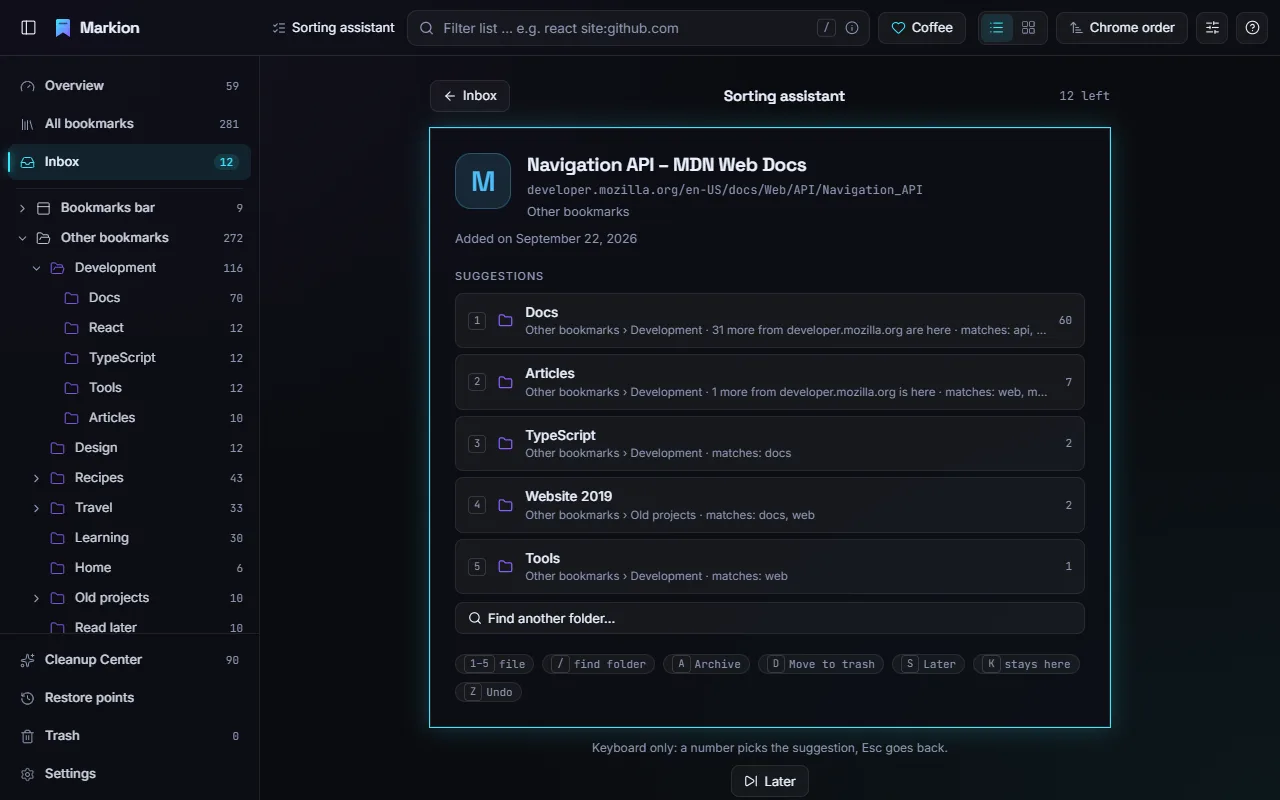Choose the Website 2019 suggestion
1280x800 pixels.
click(770, 505)
